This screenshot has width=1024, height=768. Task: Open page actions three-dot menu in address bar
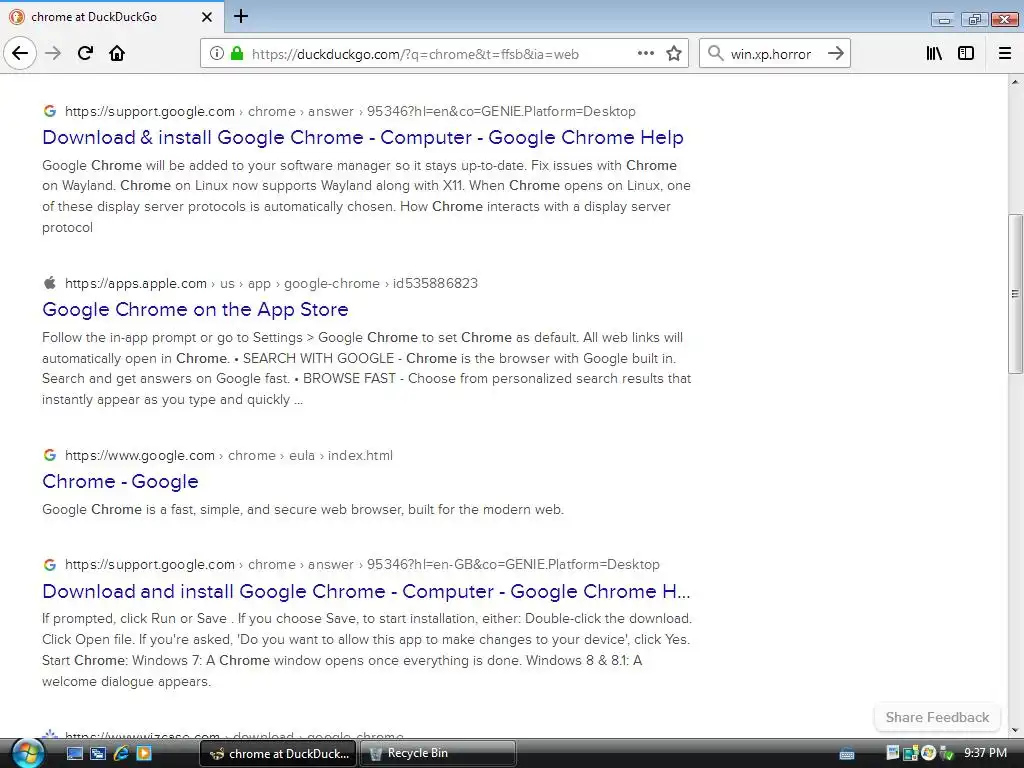[x=645, y=53]
